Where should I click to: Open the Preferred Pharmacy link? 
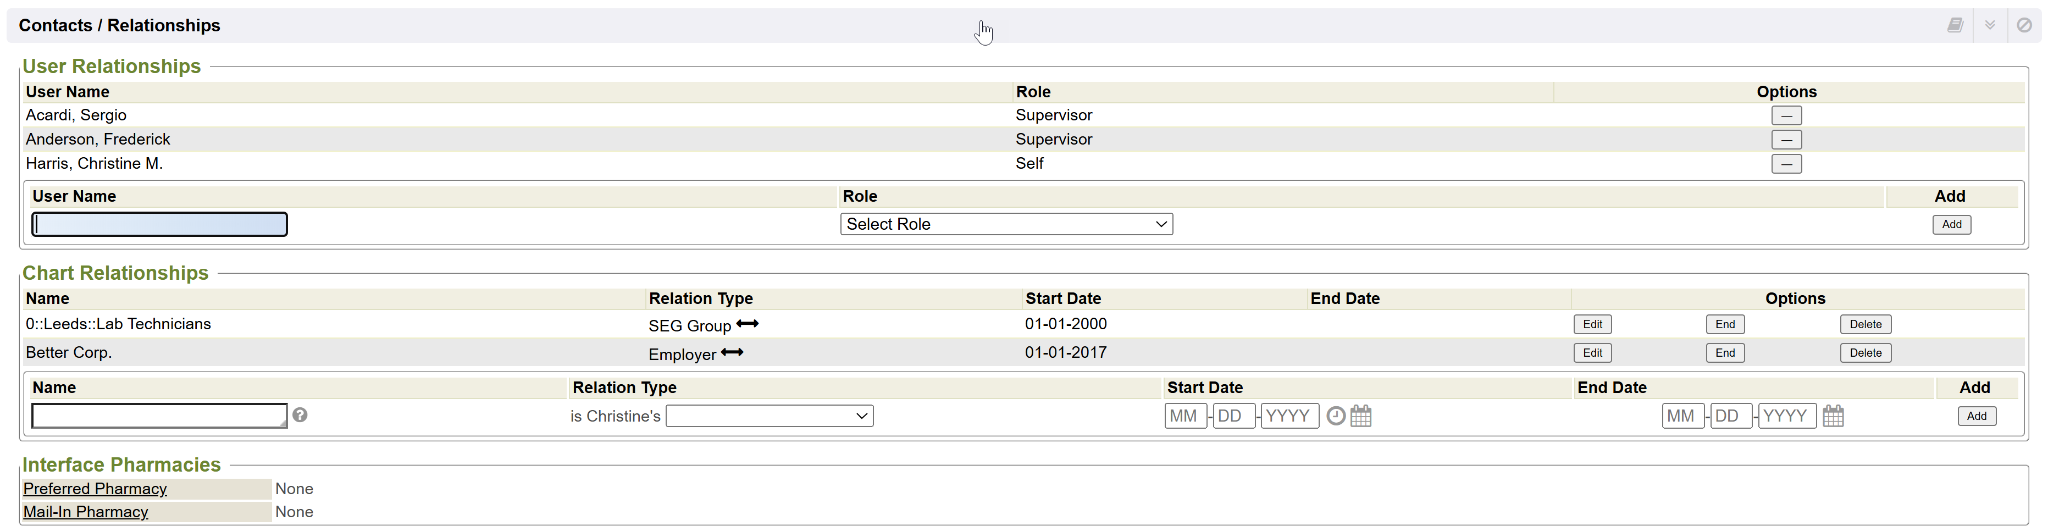point(95,489)
